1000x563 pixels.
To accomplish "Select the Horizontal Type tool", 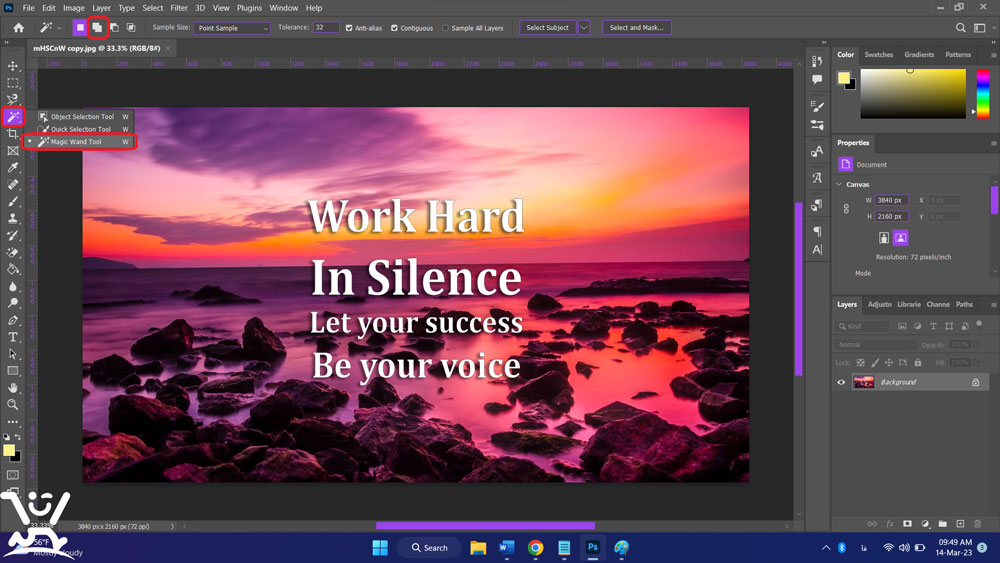I will pos(13,337).
